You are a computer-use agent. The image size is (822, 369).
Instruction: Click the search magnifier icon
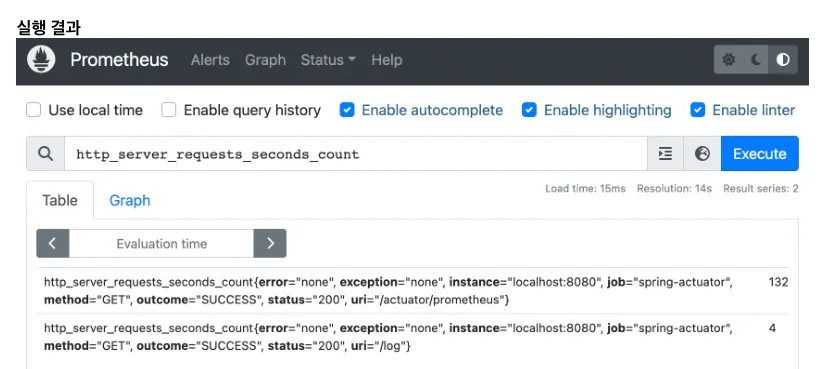click(46, 154)
